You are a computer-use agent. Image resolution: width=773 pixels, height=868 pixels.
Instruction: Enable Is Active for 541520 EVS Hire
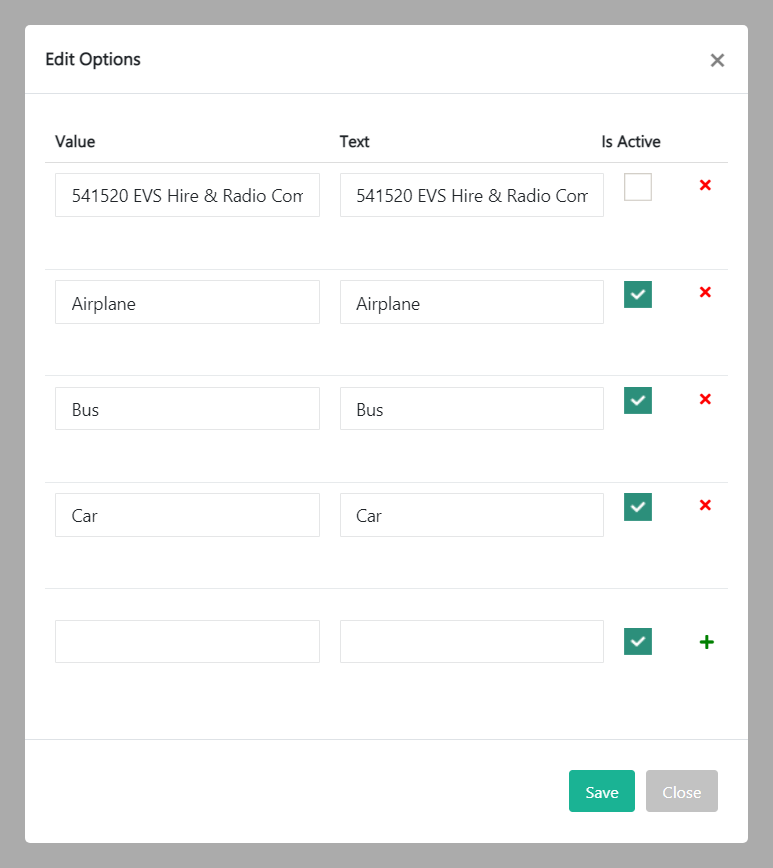tap(638, 187)
